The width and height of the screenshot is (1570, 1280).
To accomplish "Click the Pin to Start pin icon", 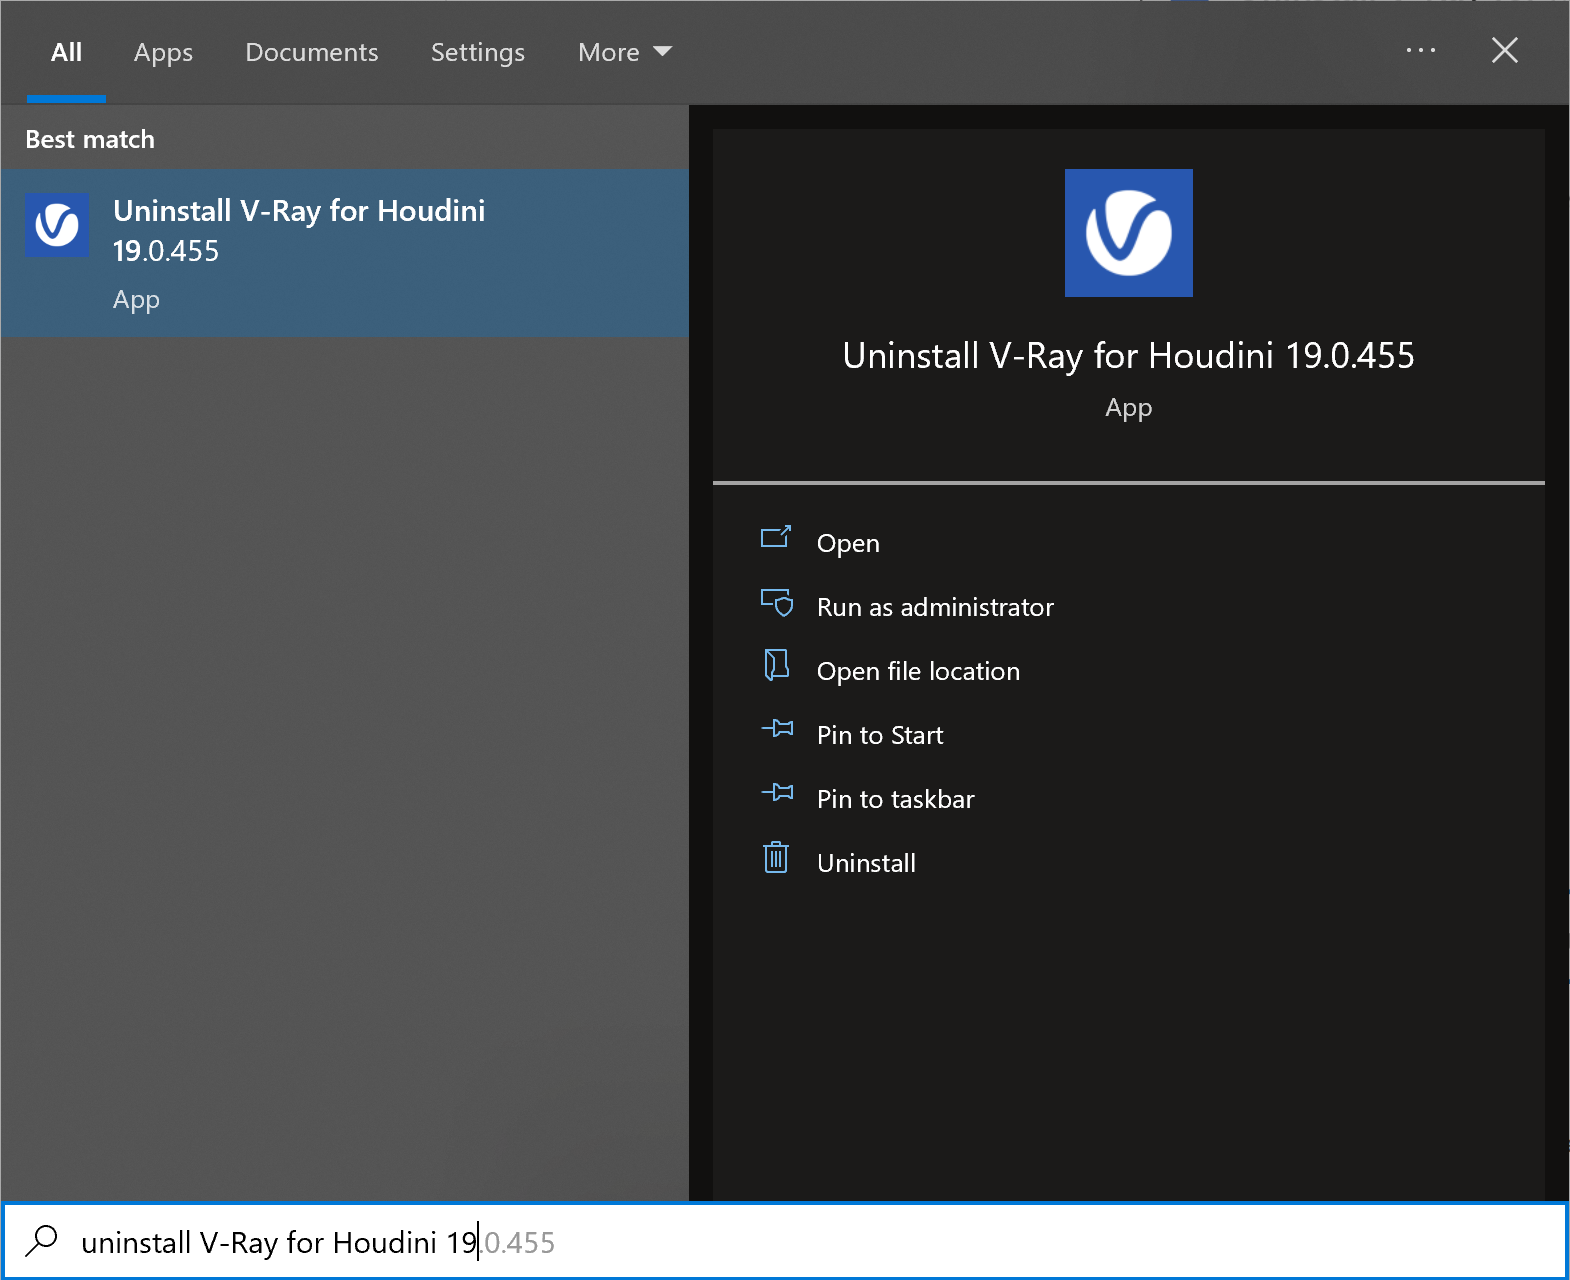I will point(777,729).
